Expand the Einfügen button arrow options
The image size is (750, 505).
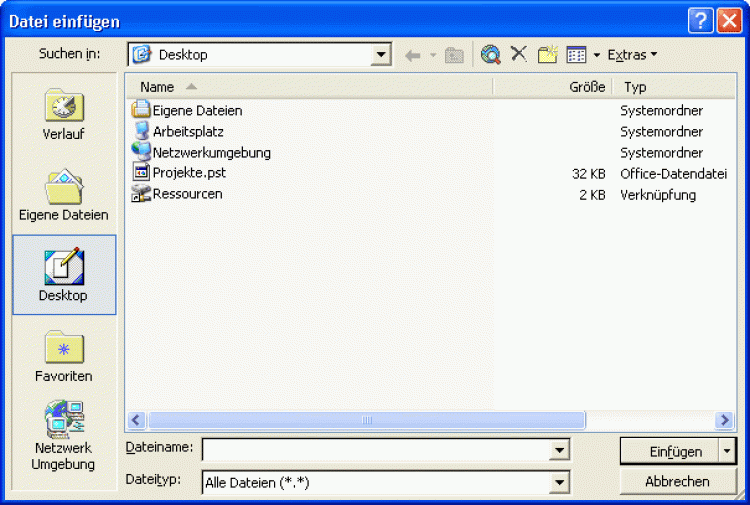(x=726, y=451)
